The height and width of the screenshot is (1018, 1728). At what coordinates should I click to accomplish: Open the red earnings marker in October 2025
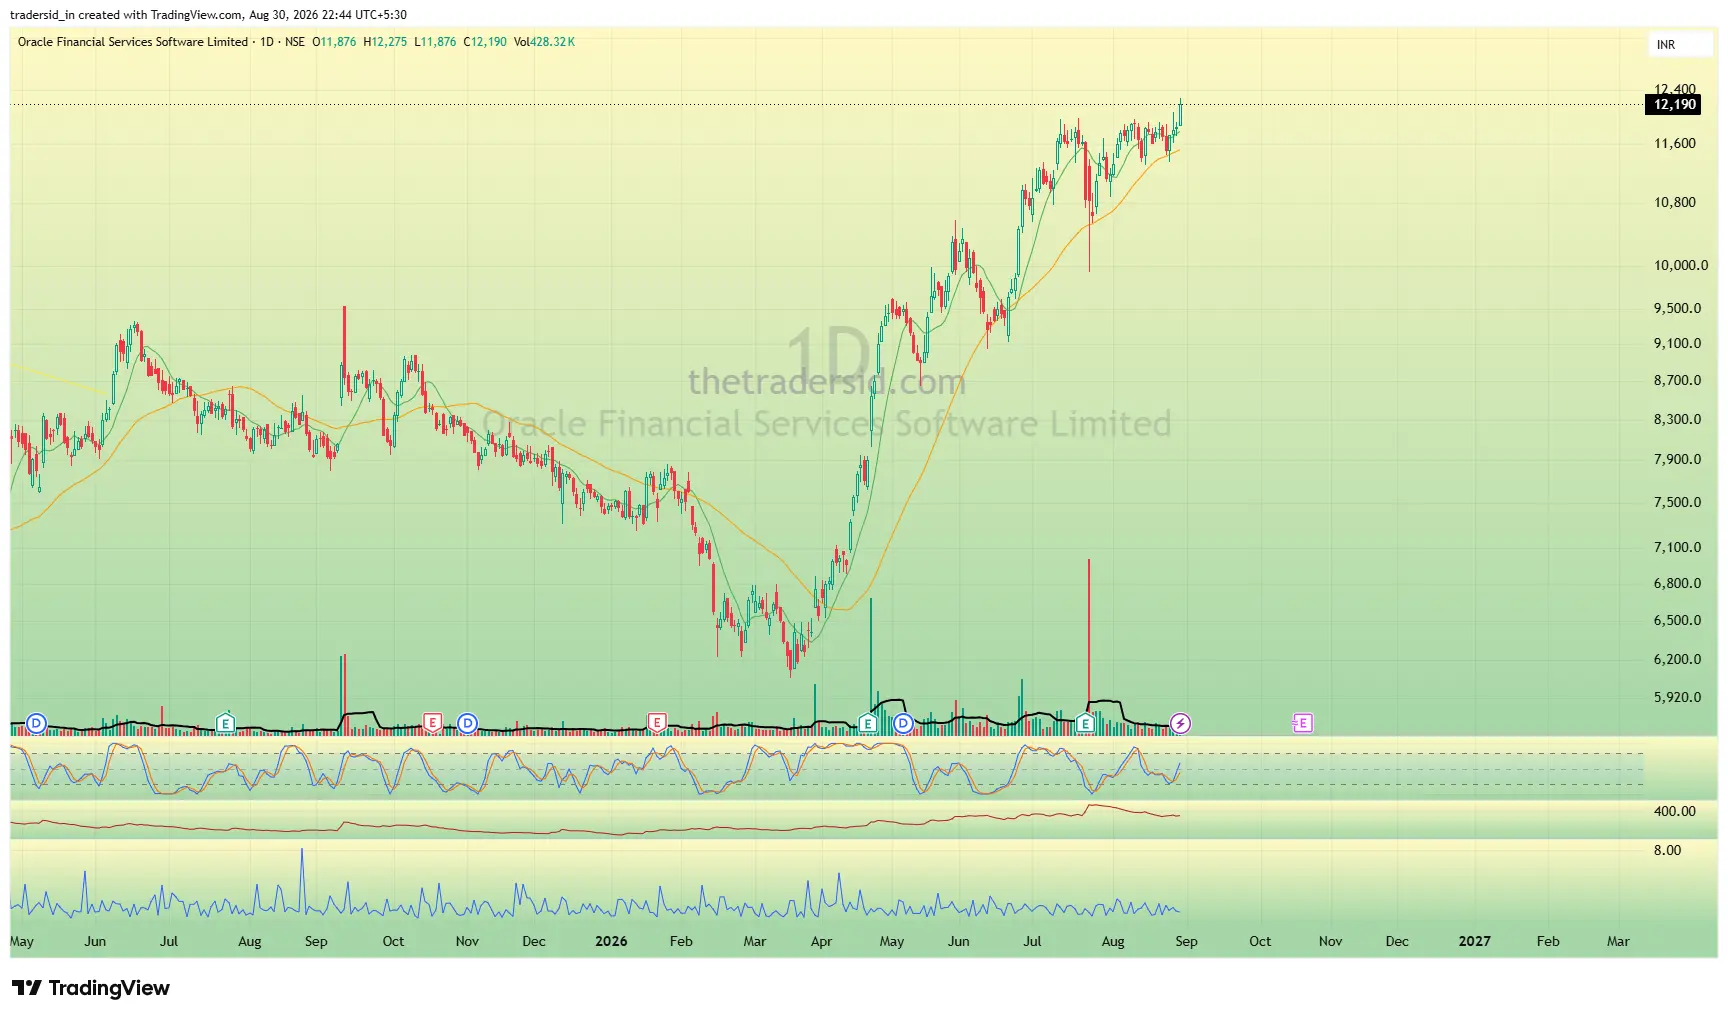pos(432,722)
